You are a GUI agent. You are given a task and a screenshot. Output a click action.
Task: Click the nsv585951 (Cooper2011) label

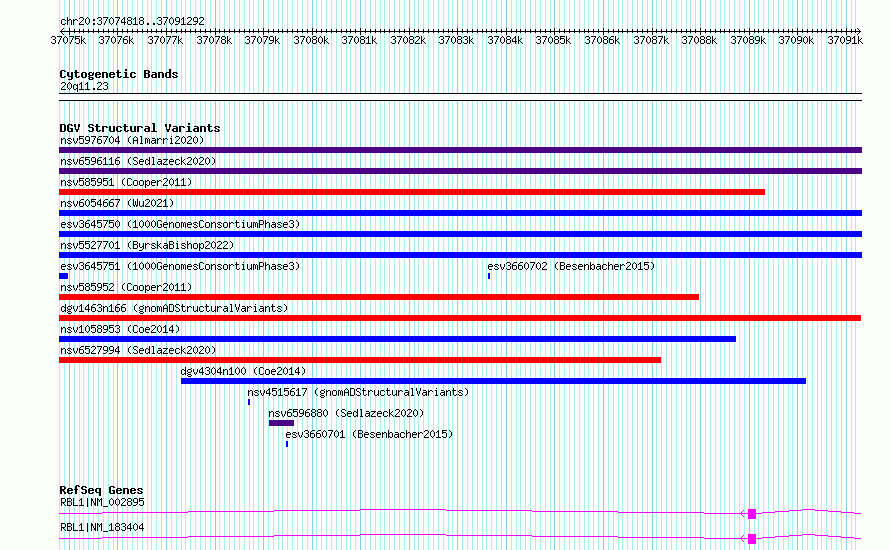(x=126, y=182)
